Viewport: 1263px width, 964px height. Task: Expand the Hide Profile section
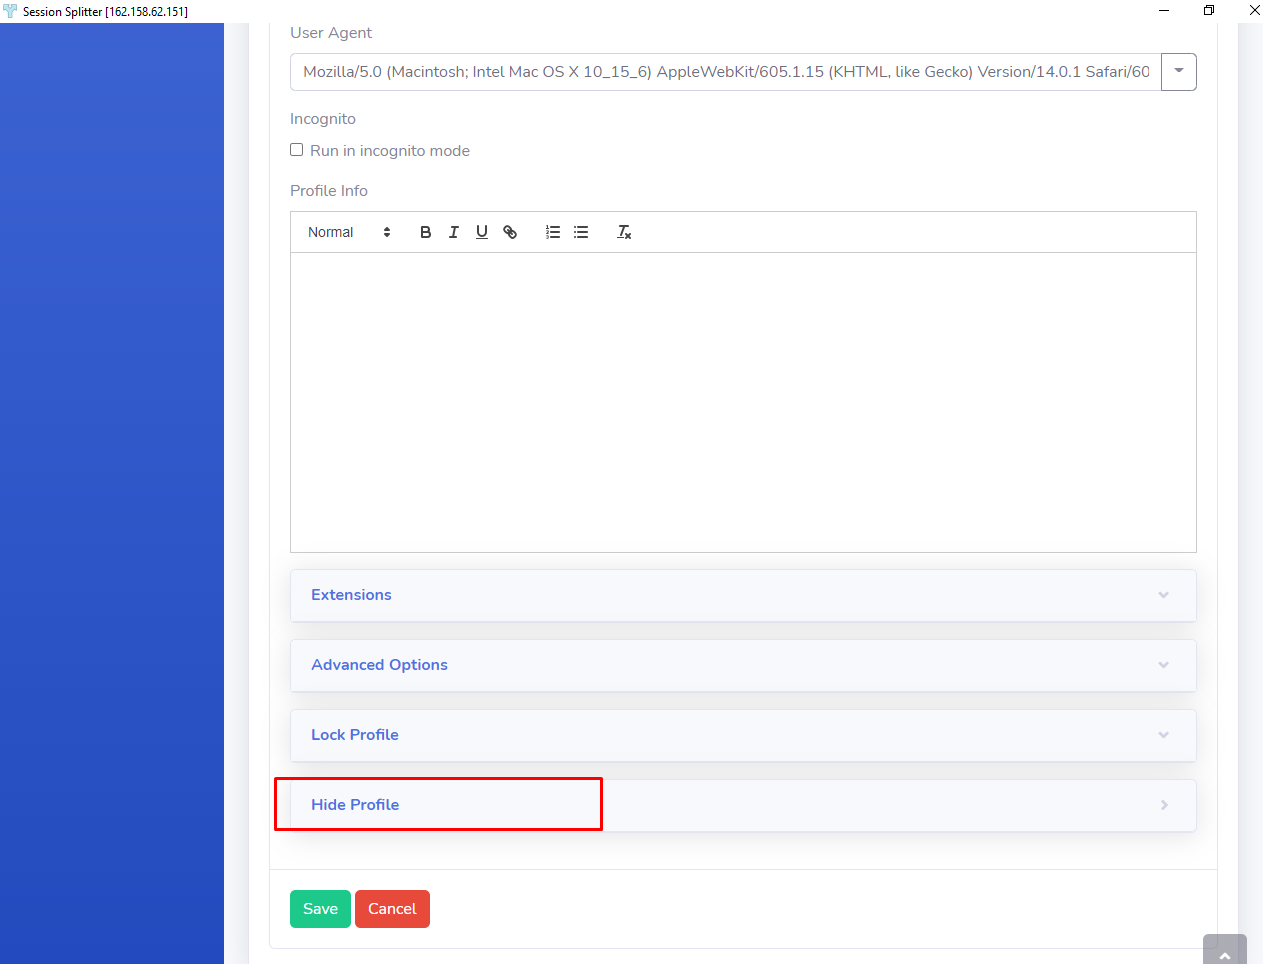pos(743,805)
